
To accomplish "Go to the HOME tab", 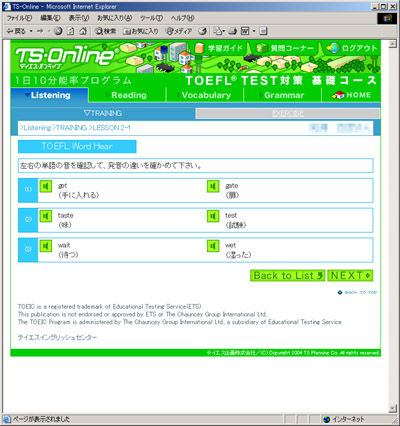I will click(351, 95).
